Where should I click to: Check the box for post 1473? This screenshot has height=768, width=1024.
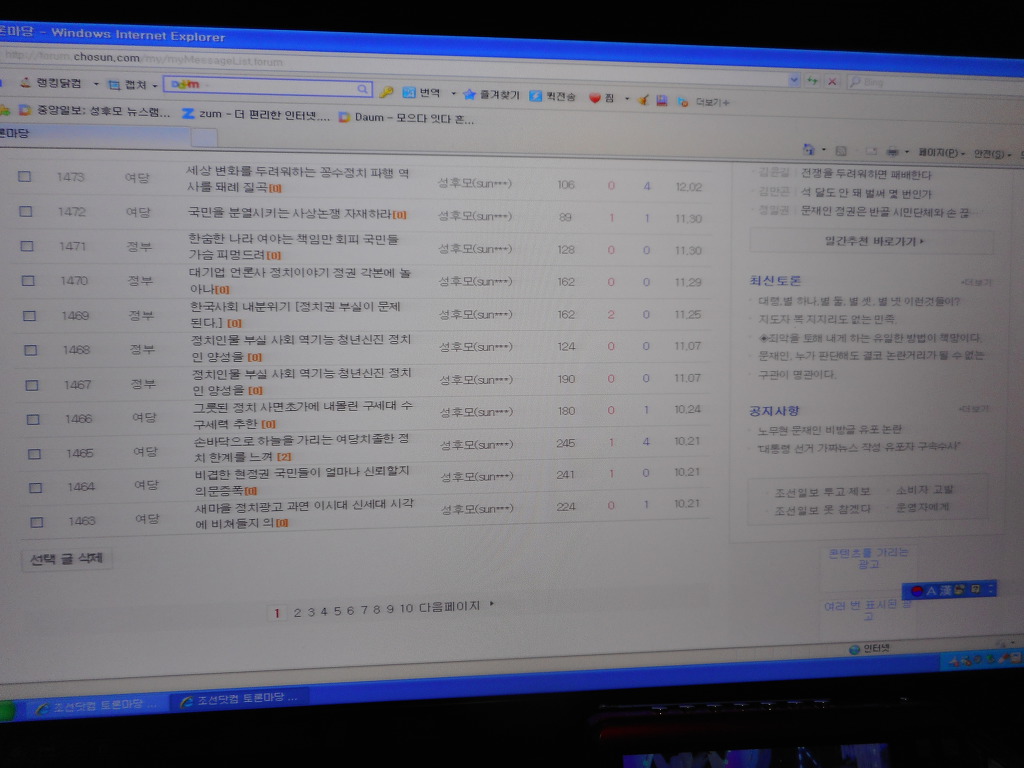tap(25, 177)
